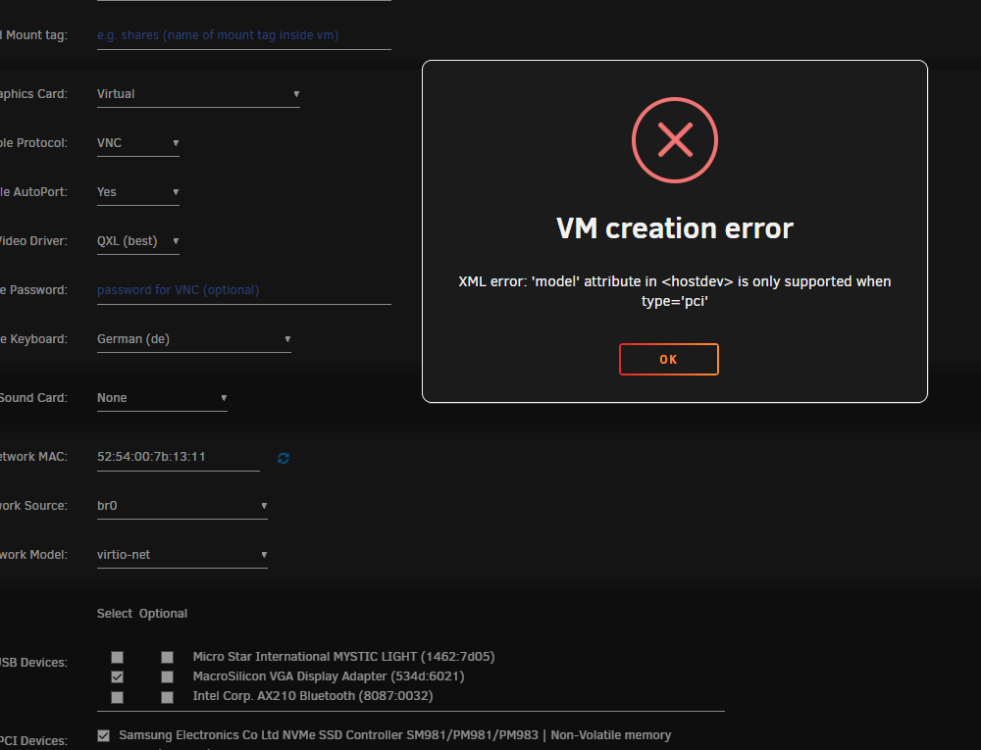Untick Select checkbox for MacroSilicon VGA Display Adapter
The width and height of the screenshot is (981, 750).
117,677
